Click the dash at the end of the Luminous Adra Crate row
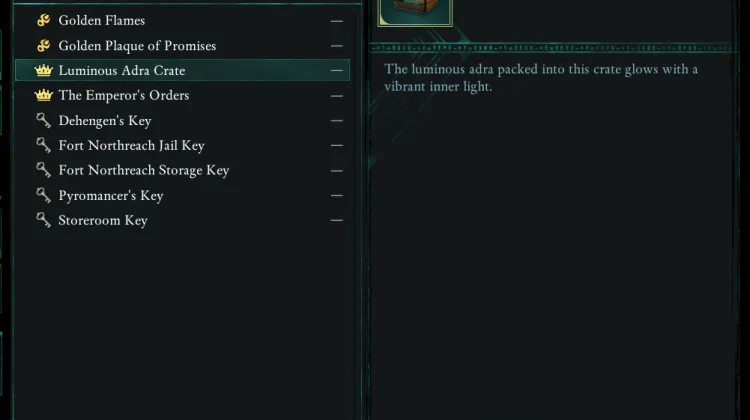Image resolution: width=750 pixels, height=420 pixels. pos(337,70)
